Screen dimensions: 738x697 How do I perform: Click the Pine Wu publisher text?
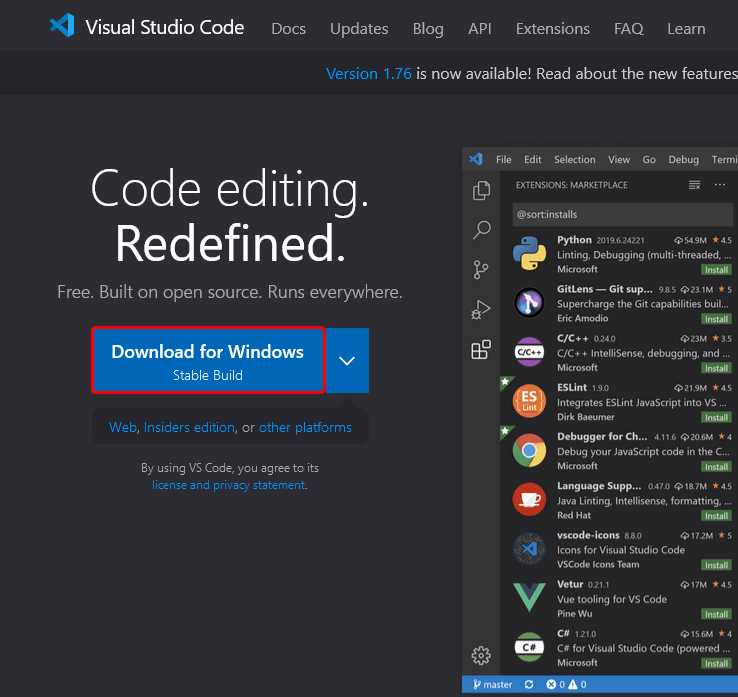pos(574,613)
